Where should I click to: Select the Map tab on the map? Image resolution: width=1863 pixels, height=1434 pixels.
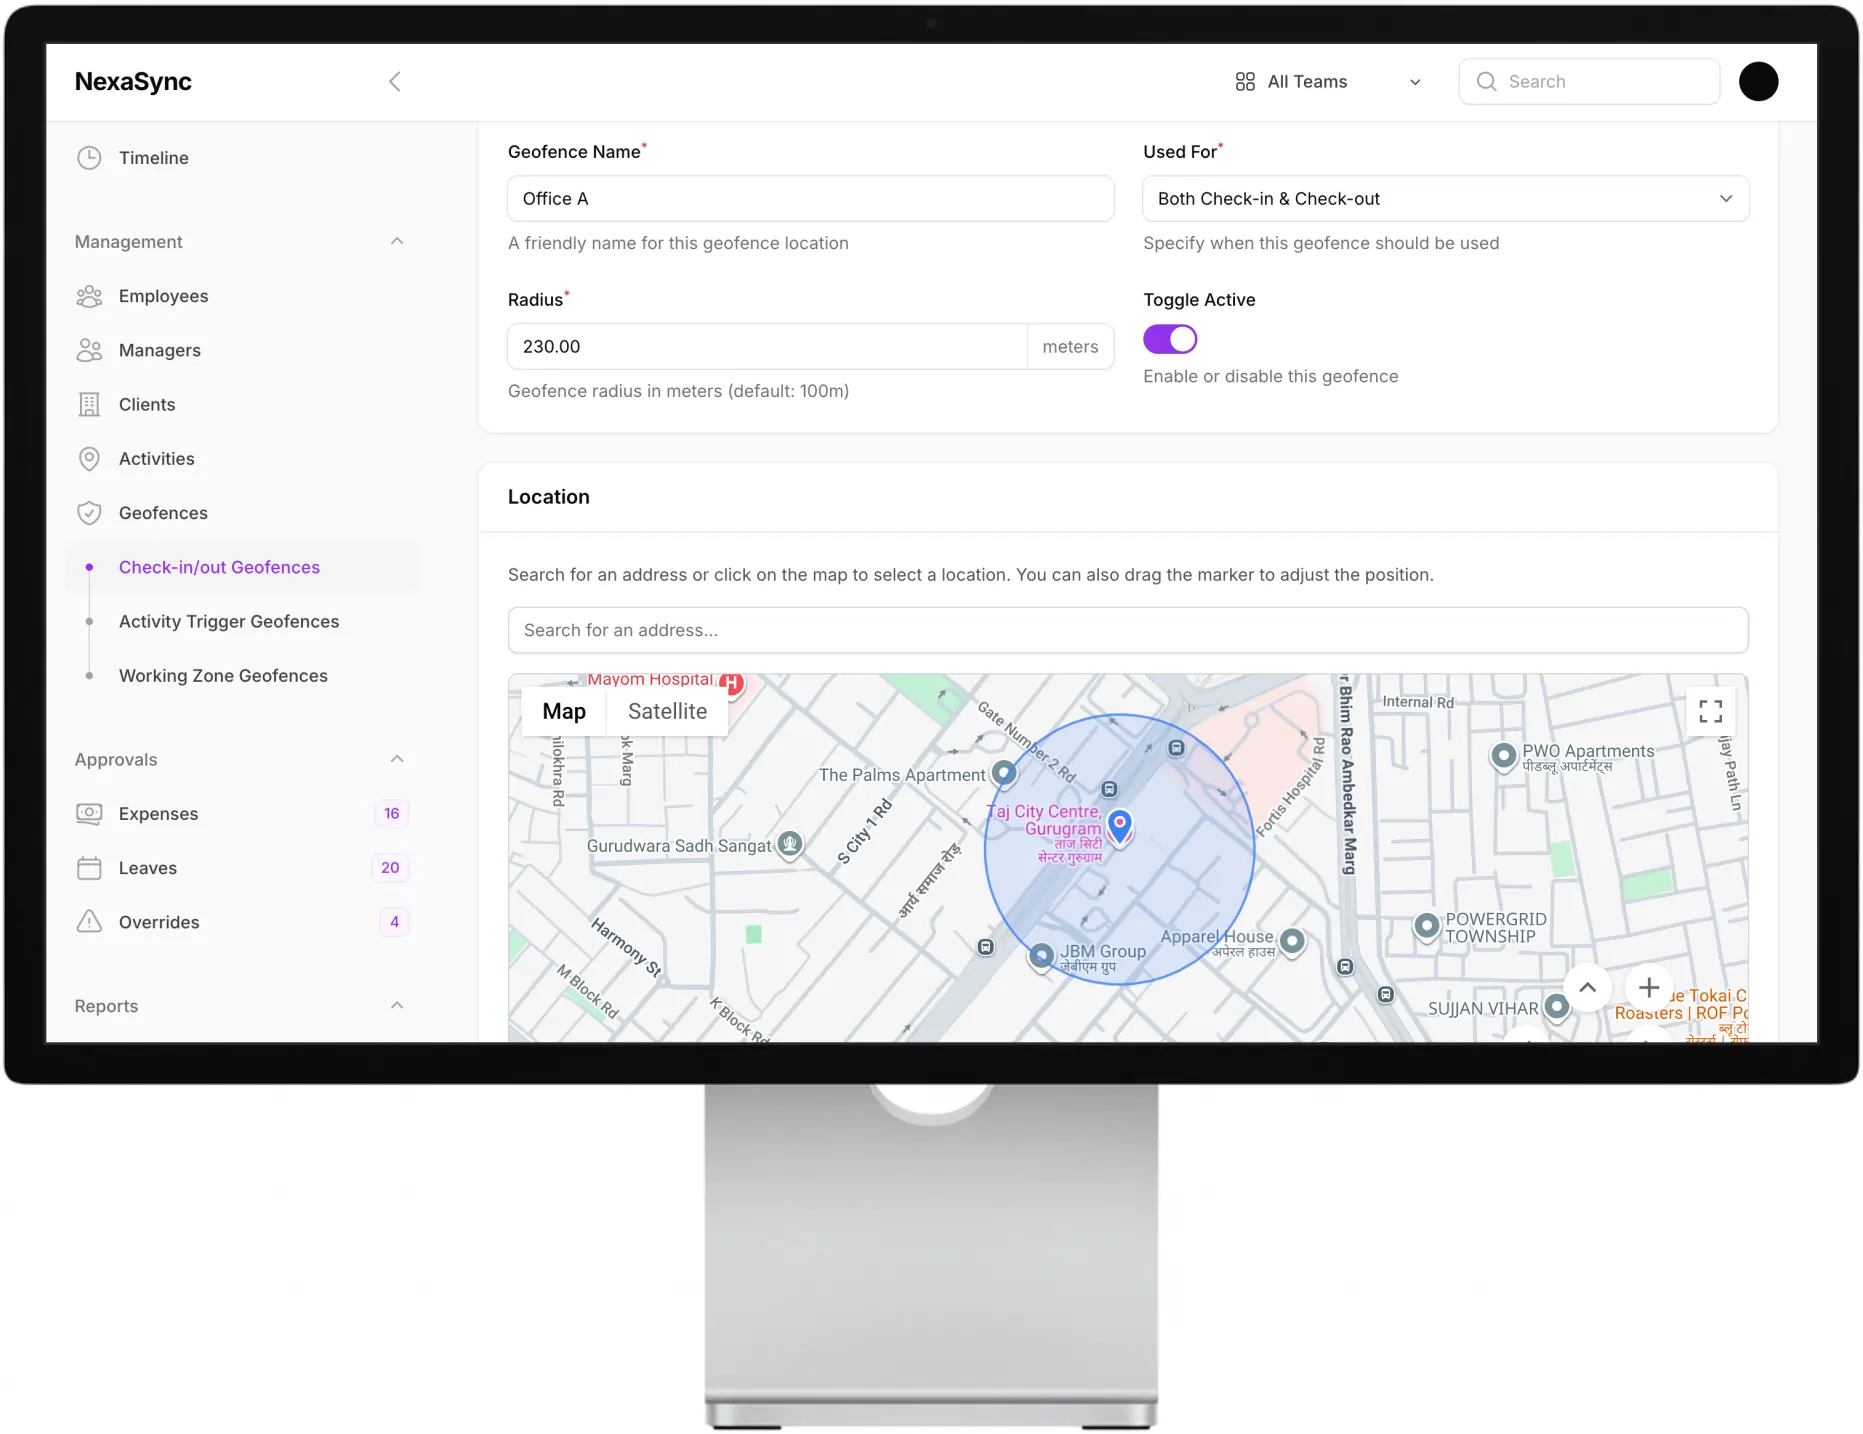[x=563, y=711]
